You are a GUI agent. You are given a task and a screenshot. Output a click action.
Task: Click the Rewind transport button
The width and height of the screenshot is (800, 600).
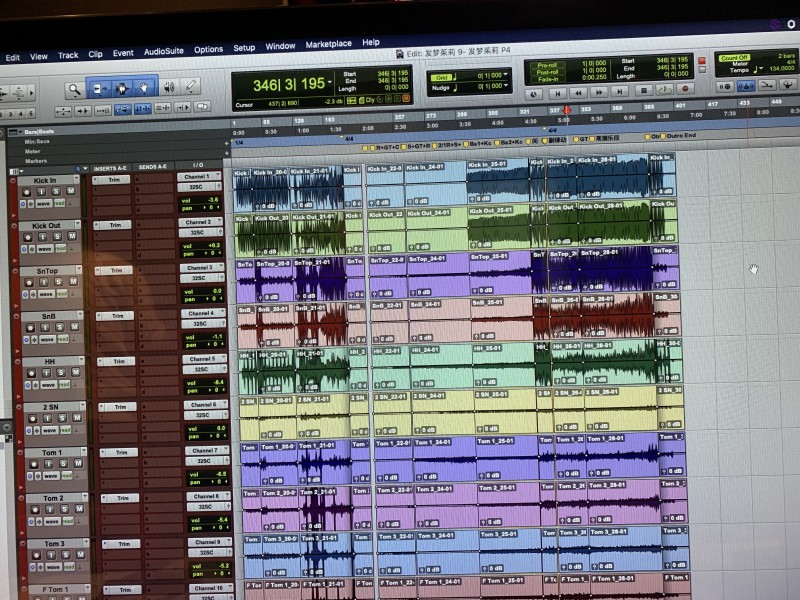pos(578,92)
